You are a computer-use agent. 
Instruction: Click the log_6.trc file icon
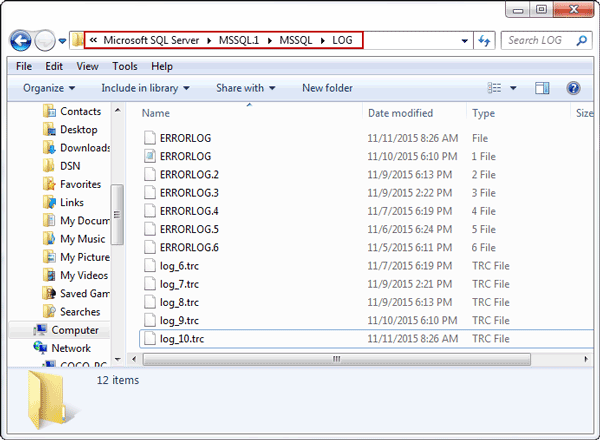[150, 266]
